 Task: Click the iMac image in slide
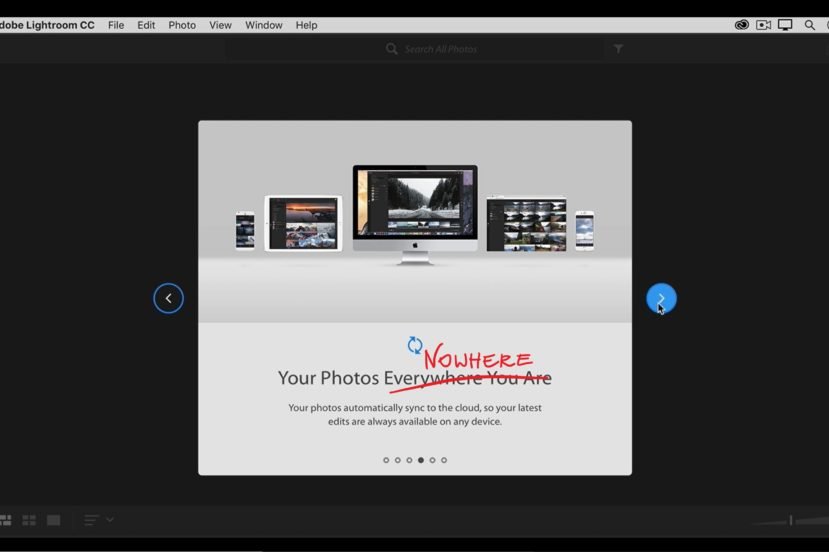(415, 214)
